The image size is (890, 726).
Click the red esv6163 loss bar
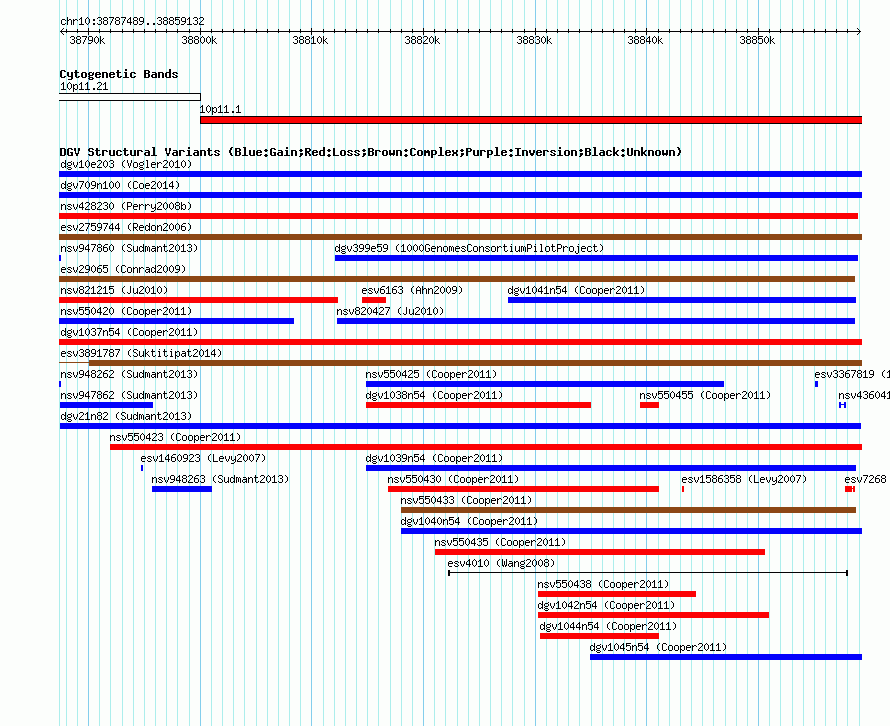[x=374, y=300]
